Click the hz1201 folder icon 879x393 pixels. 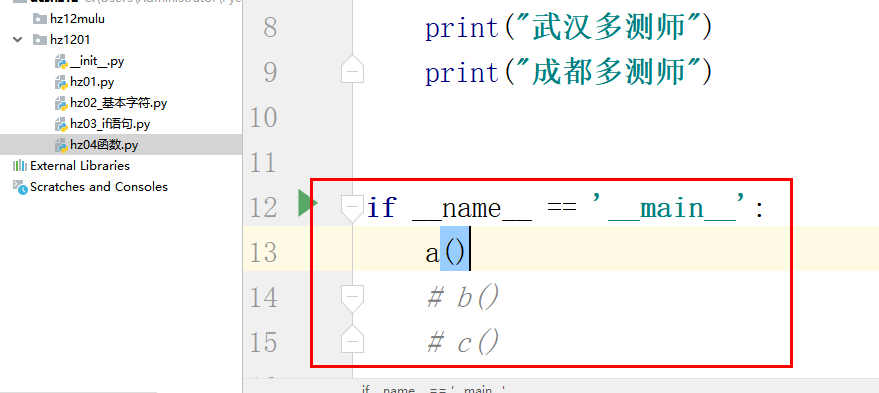tap(39, 40)
